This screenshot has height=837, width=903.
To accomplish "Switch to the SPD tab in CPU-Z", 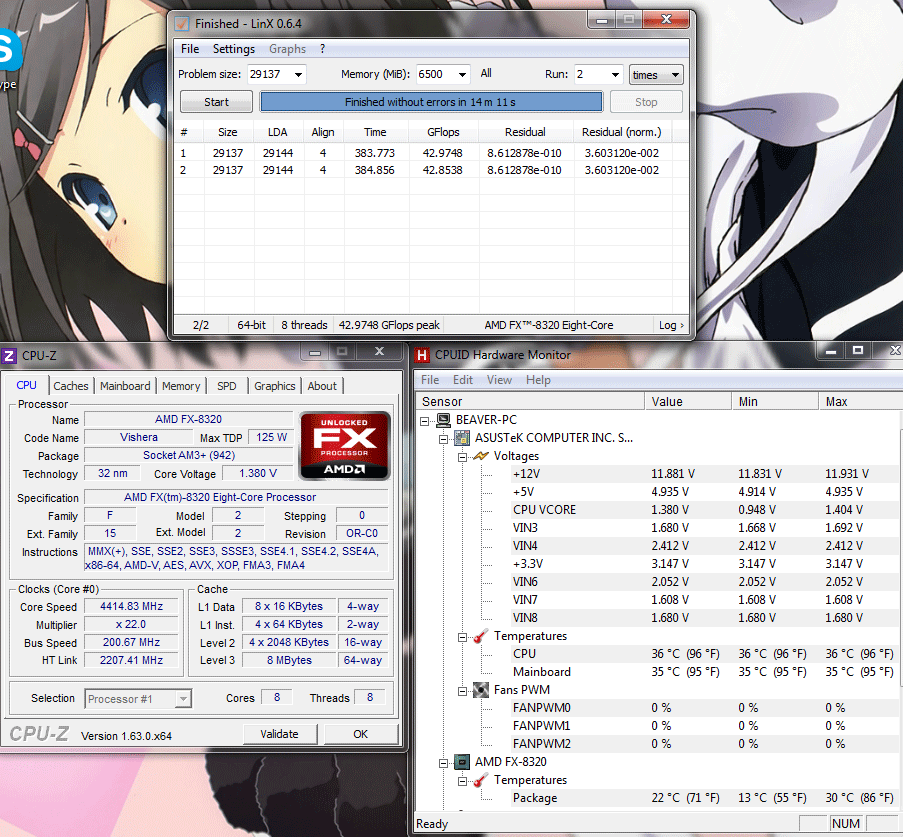I will 227,386.
